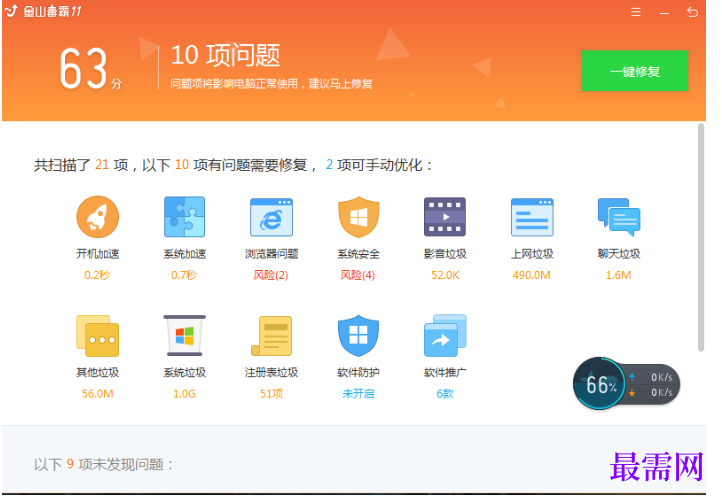Click the 风险(2) browser risk link
Viewport: 722px width, 498px height.
coord(271,275)
